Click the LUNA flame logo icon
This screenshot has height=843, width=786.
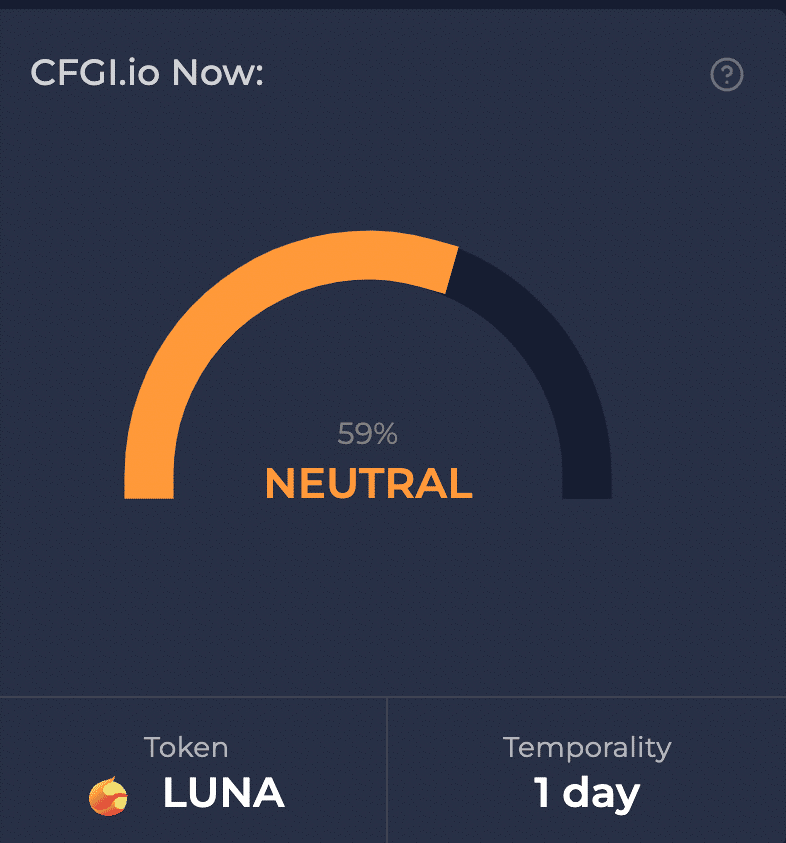coord(108,796)
